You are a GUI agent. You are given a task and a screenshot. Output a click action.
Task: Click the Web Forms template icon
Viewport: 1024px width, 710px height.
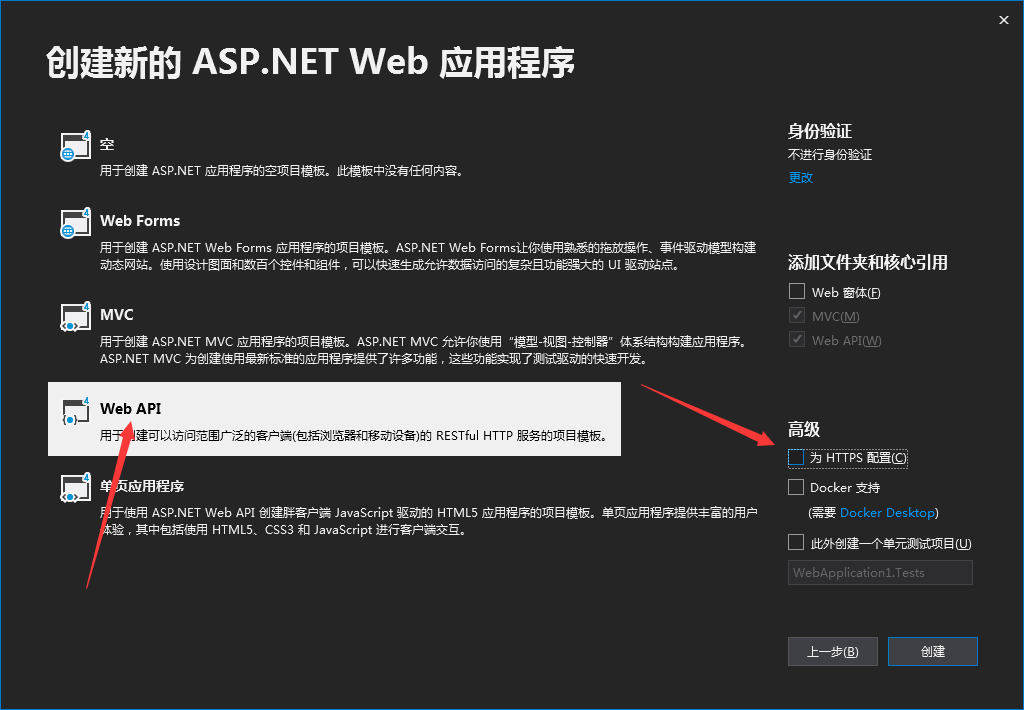[75, 223]
